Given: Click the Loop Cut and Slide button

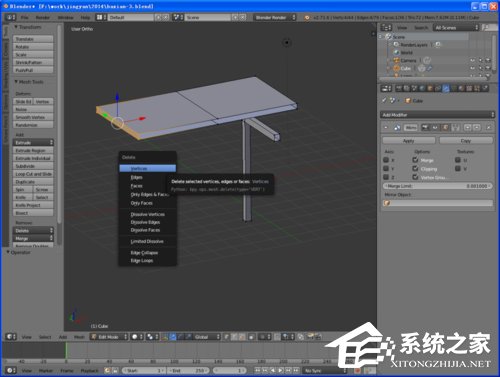Looking at the screenshot, I should [33, 174].
